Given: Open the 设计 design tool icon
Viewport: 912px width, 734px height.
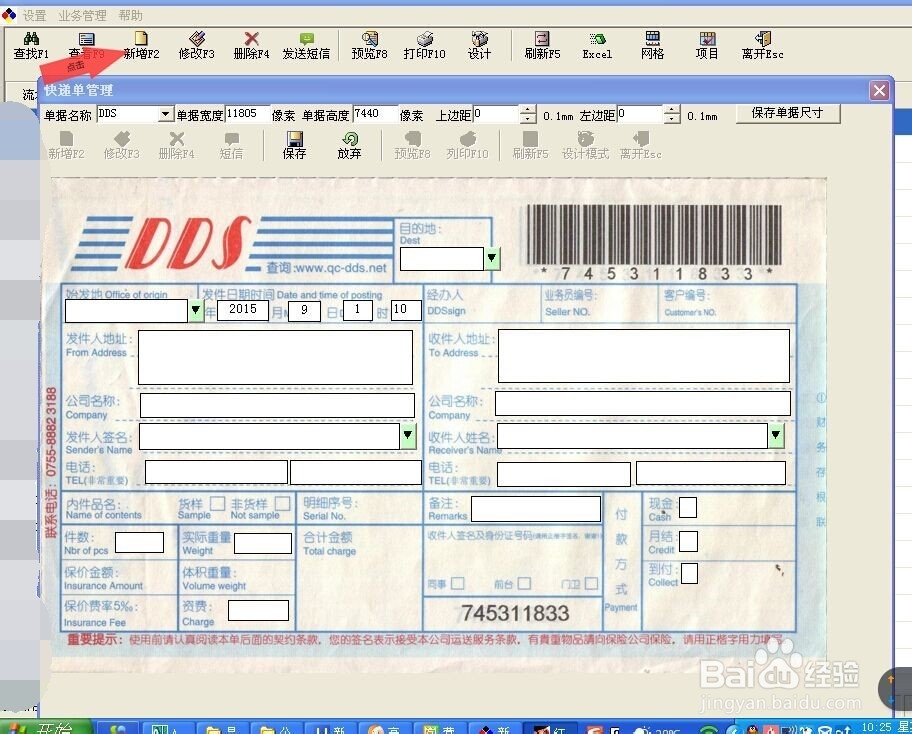Looking at the screenshot, I should pos(479,39).
